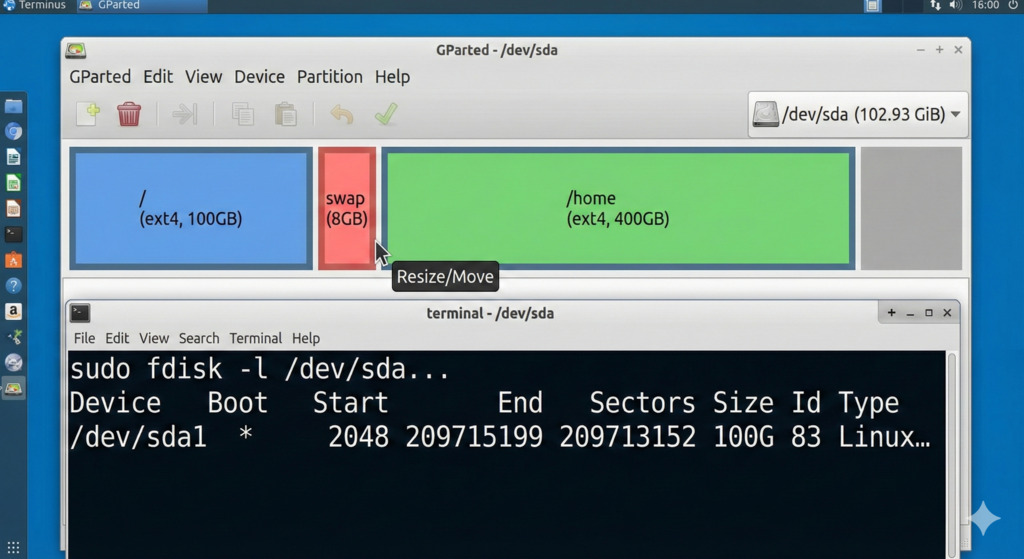Screen dimensions: 1024x559
Task: Click the terminal window plus button
Action: (x=891, y=313)
